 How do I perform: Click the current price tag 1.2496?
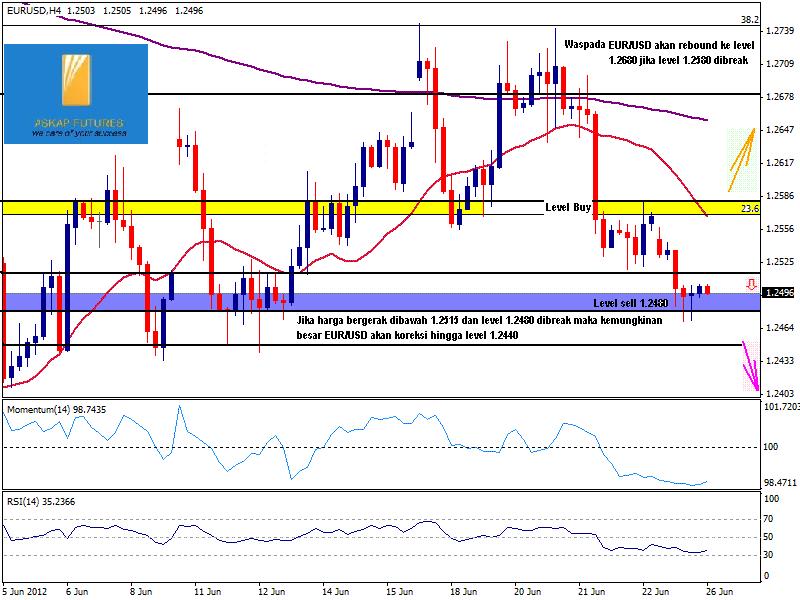click(779, 293)
